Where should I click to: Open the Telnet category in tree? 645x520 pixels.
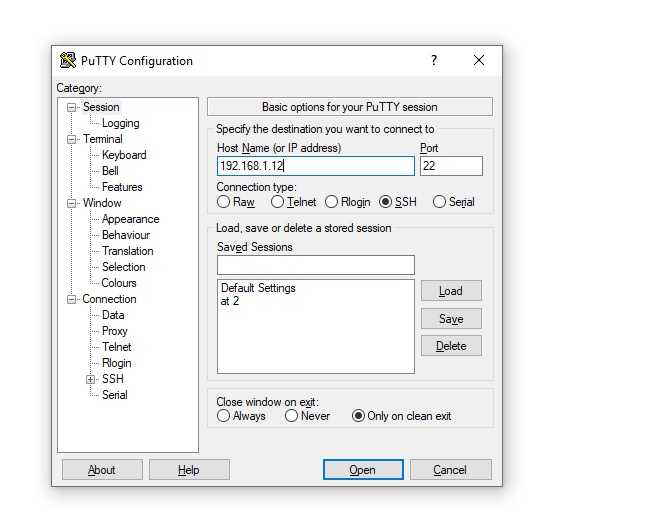[x=116, y=347]
